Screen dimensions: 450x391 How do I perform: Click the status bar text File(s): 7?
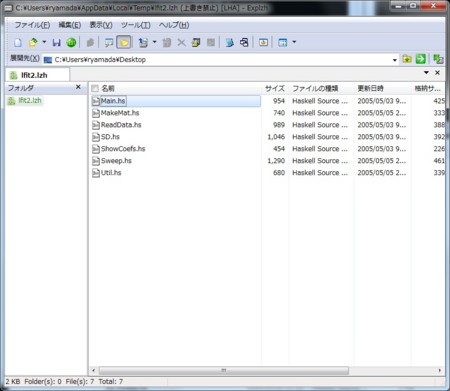80,381
